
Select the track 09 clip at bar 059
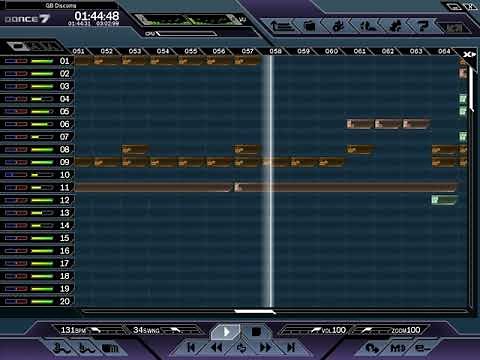click(x=303, y=162)
